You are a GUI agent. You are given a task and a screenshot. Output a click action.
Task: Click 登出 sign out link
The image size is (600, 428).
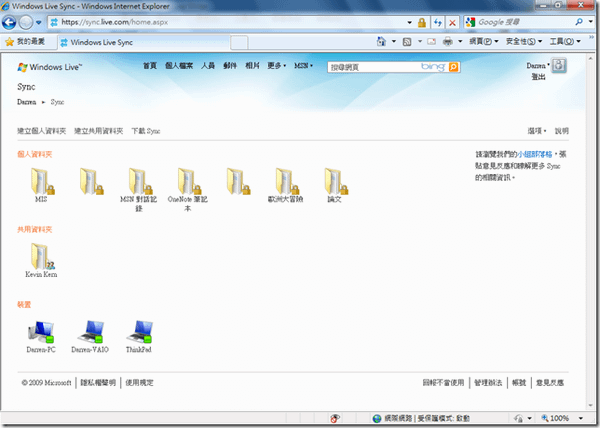(x=538, y=77)
